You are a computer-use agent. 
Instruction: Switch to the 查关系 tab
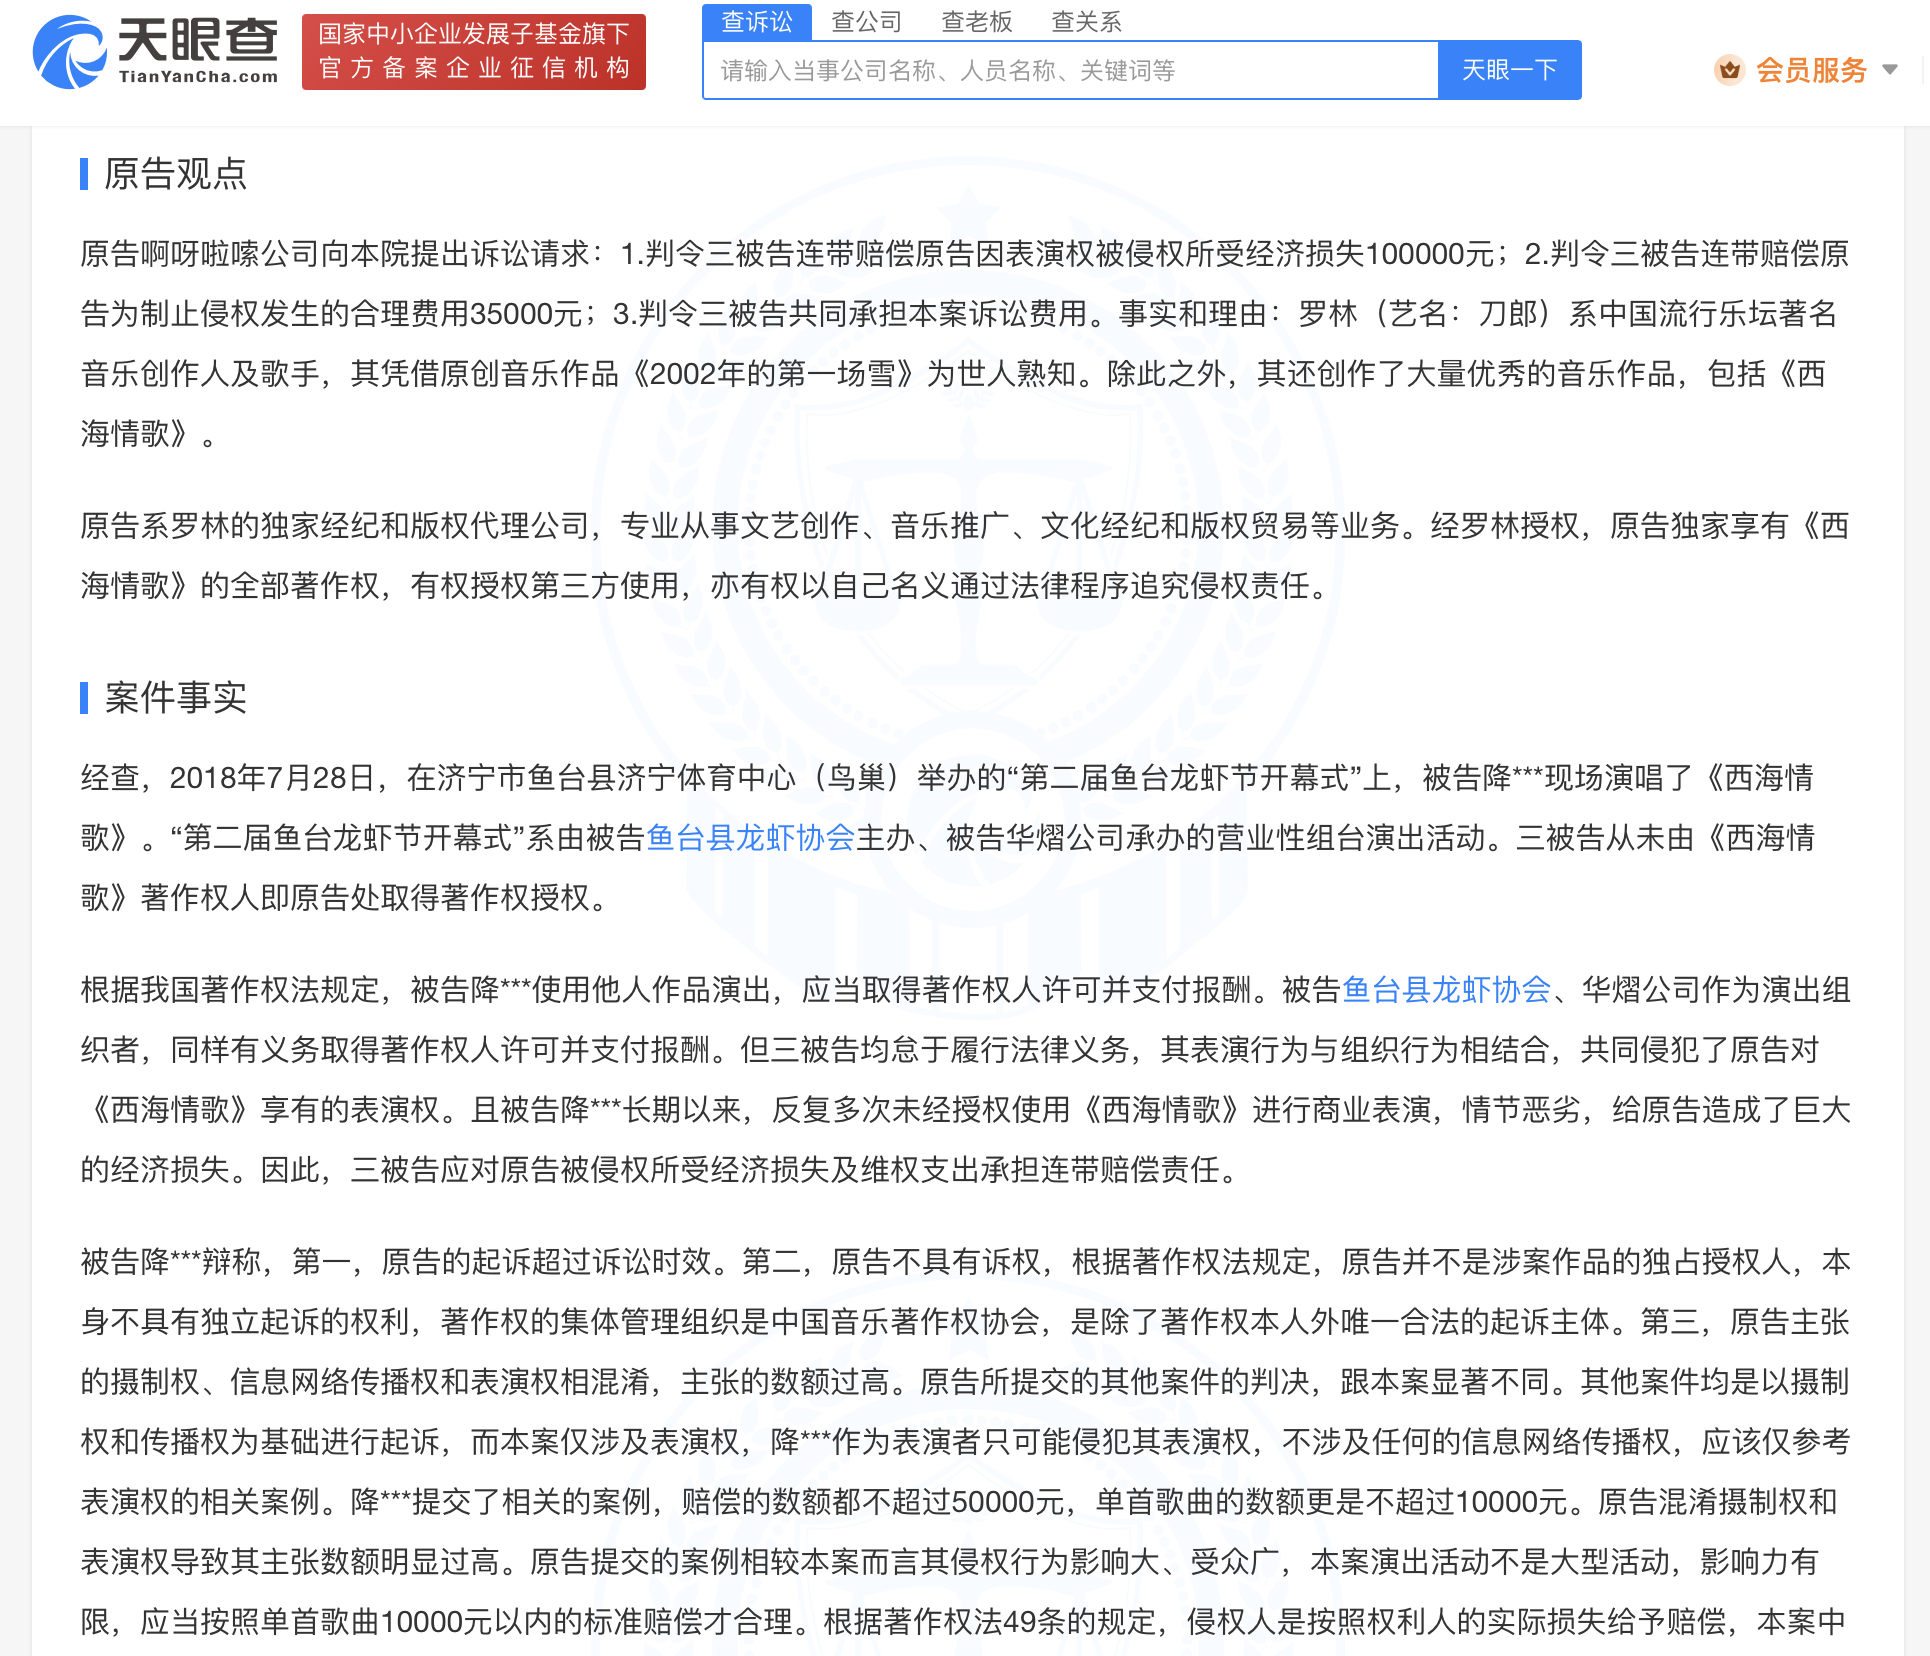click(1086, 21)
